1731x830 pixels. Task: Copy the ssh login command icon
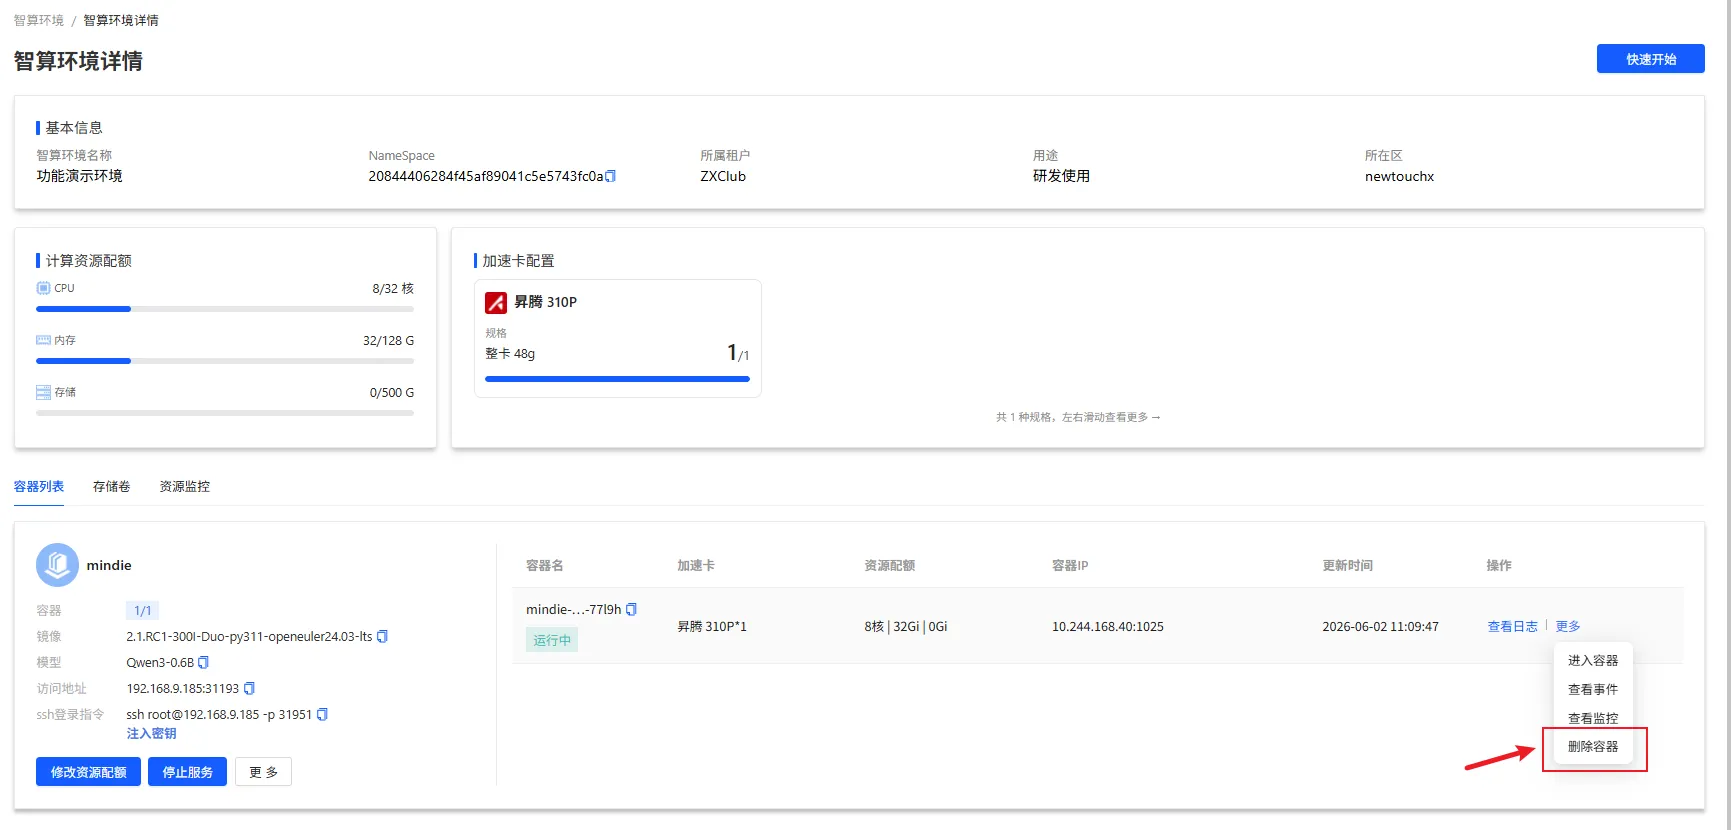[x=322, y=714]
